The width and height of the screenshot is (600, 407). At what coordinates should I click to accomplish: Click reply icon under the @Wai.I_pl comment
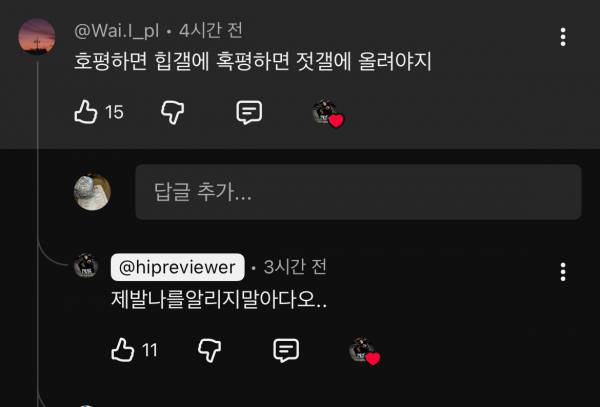click(249, 112)
